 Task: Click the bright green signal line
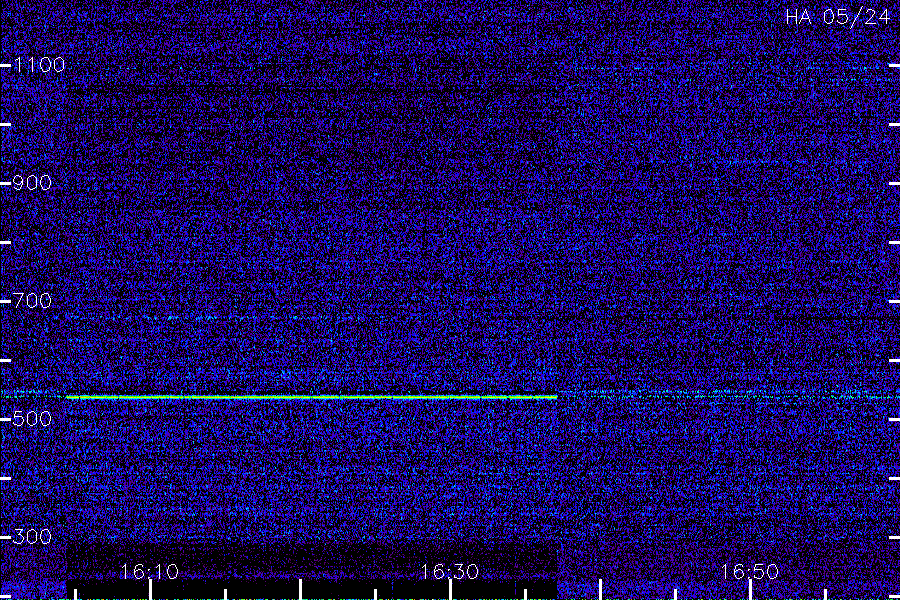click(311, 397)
